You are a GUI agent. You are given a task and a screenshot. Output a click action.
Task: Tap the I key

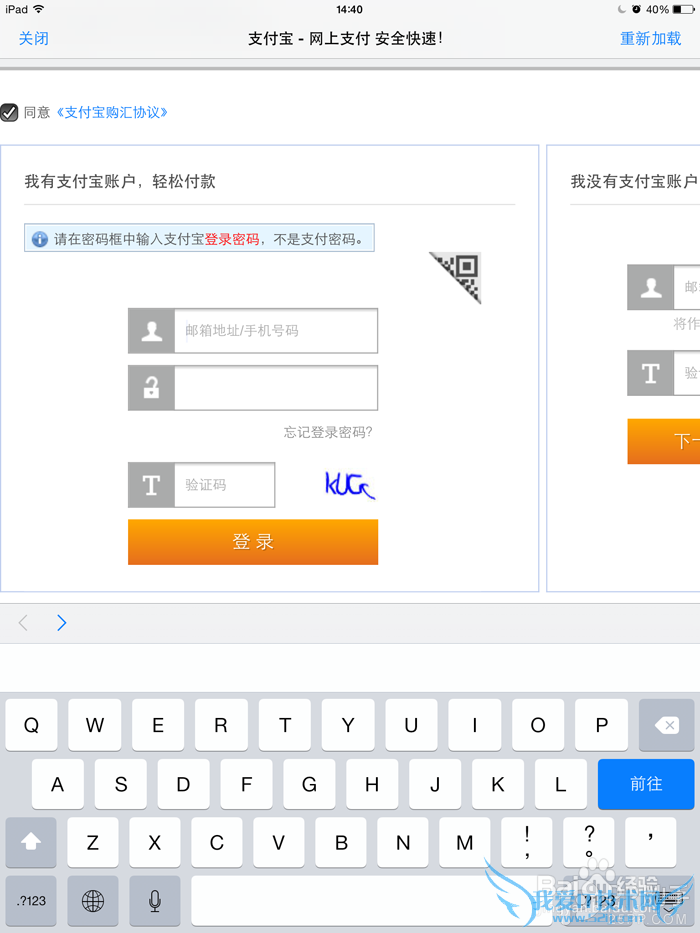(474, 725)
